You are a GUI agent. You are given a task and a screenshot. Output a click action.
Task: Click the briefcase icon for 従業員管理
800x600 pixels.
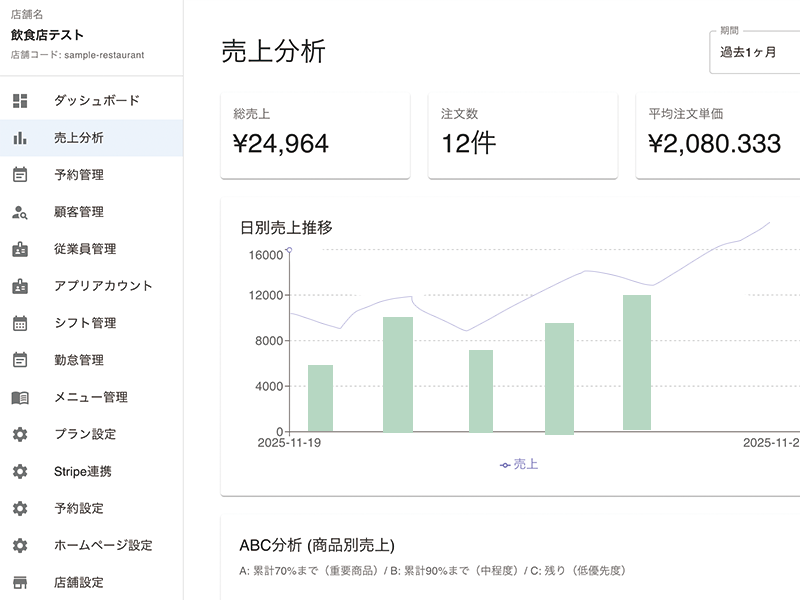[20, 248]
